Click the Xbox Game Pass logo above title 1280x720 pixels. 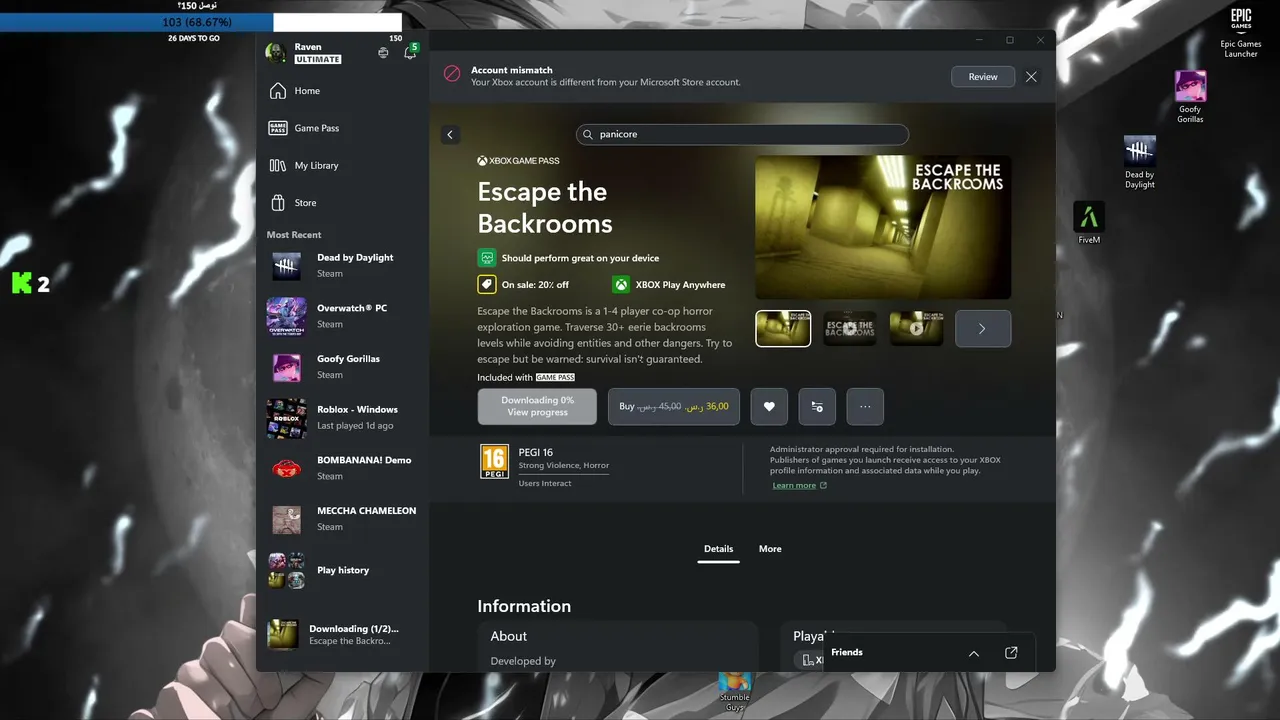pos(518,160)
